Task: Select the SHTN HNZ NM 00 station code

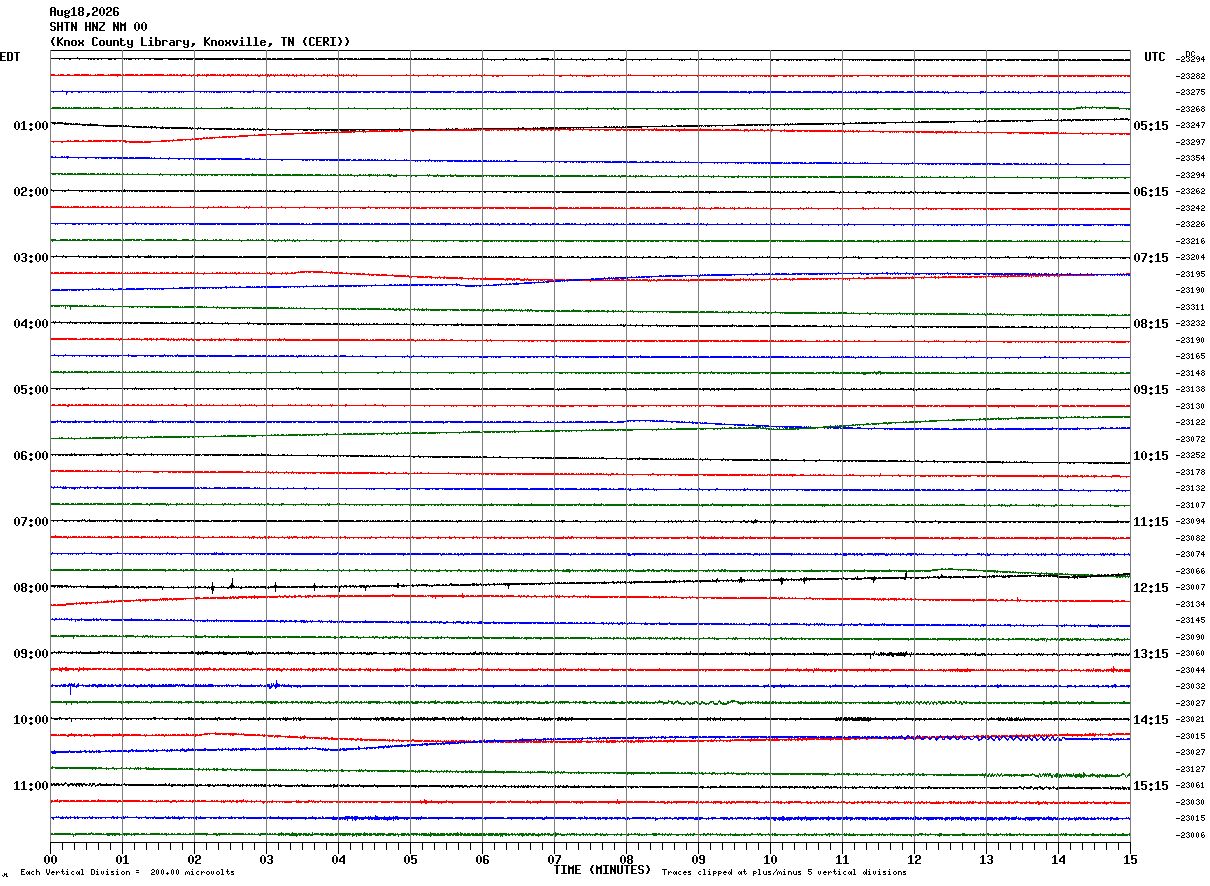Action: point(98,27)
